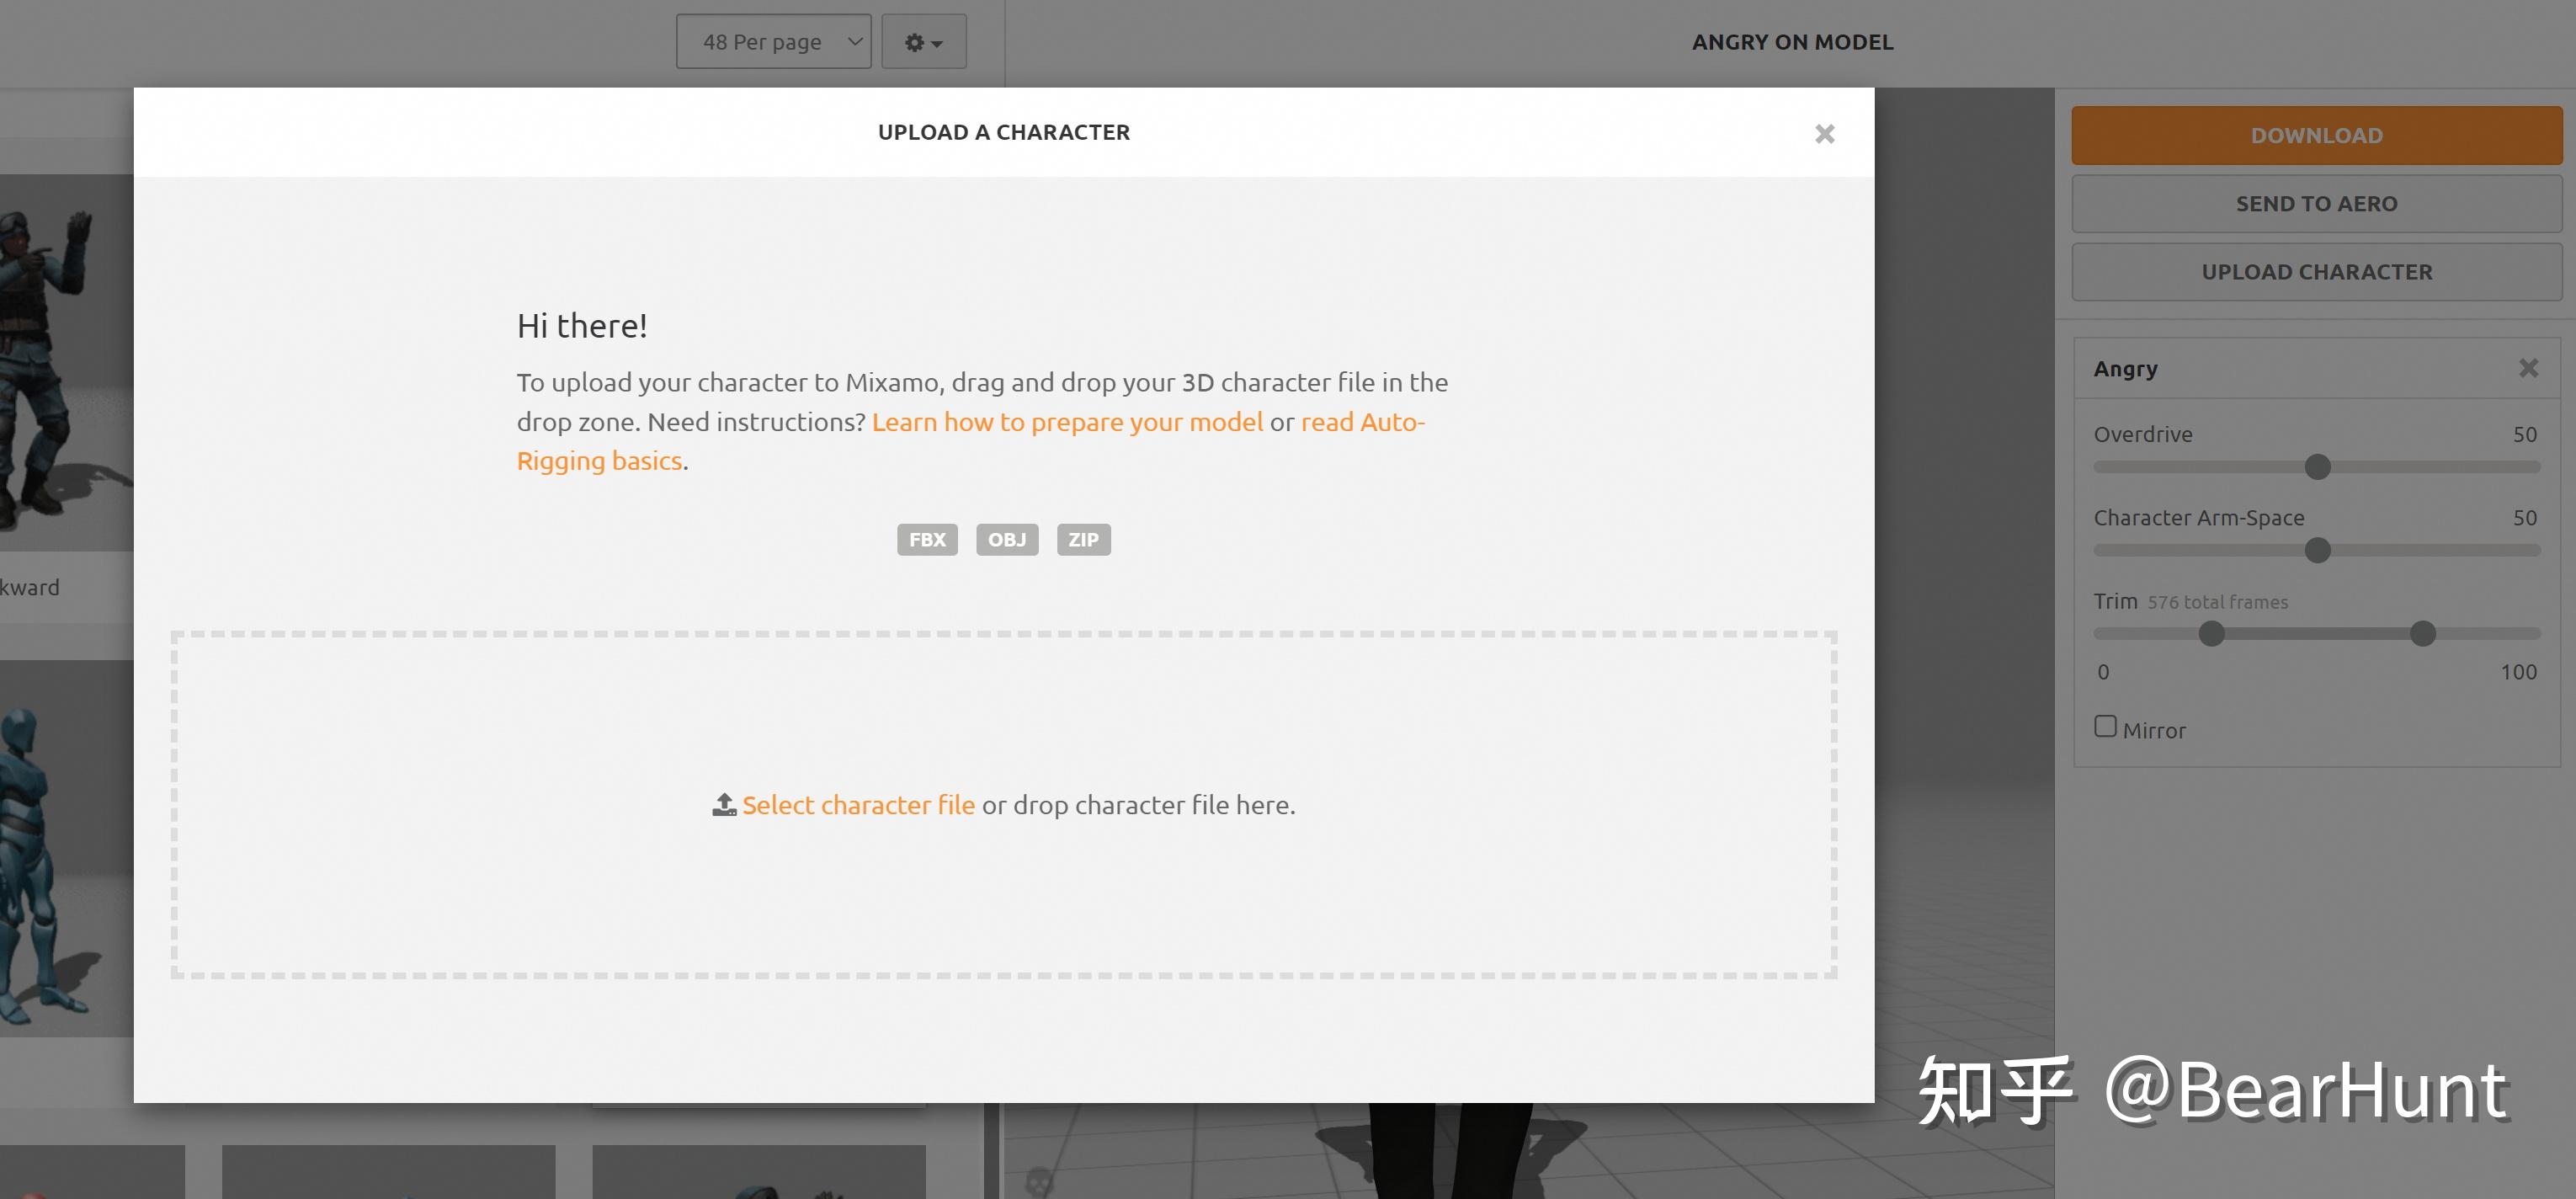
Task: Click Select character file link
Action: 858,805
